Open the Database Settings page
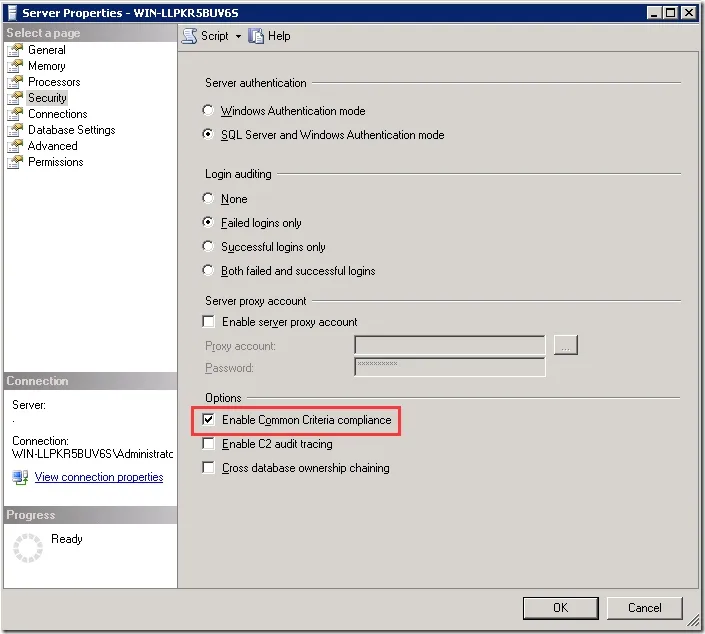This screenshot has width=705, height=634. (71, 130)
